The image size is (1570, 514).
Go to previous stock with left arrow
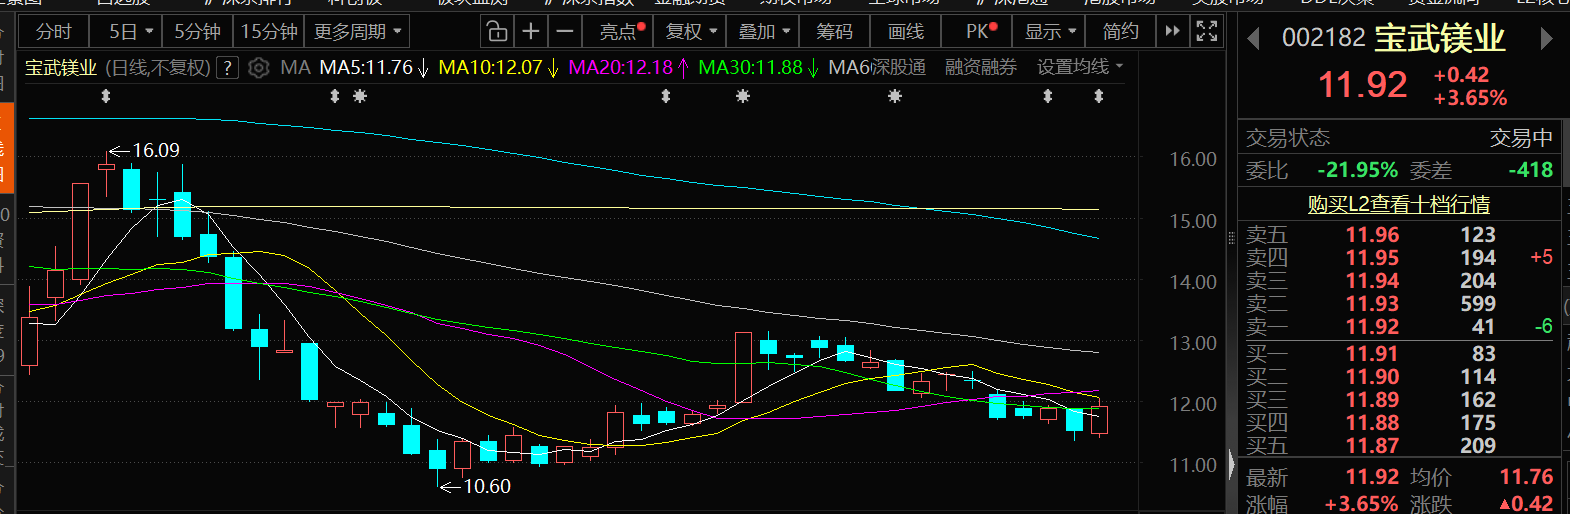pyautogui.click(x=1253, y=40)
